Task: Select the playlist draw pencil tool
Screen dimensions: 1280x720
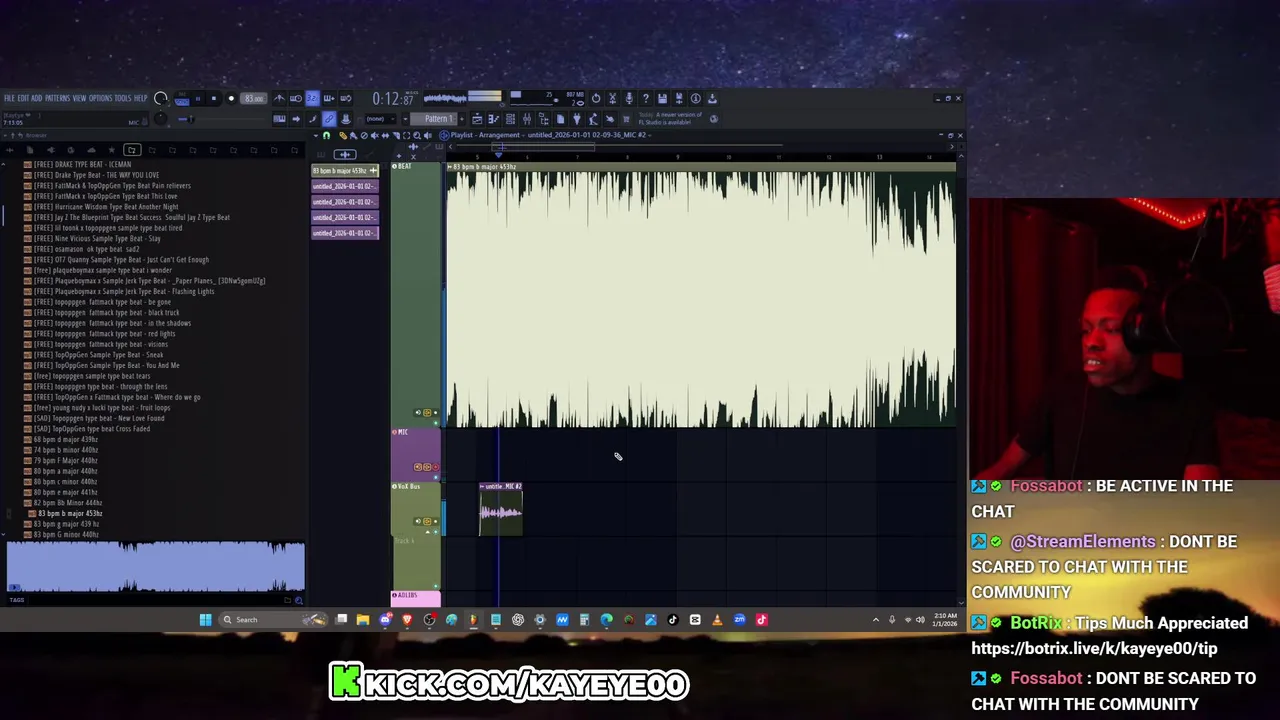Action: coord(343,135)
